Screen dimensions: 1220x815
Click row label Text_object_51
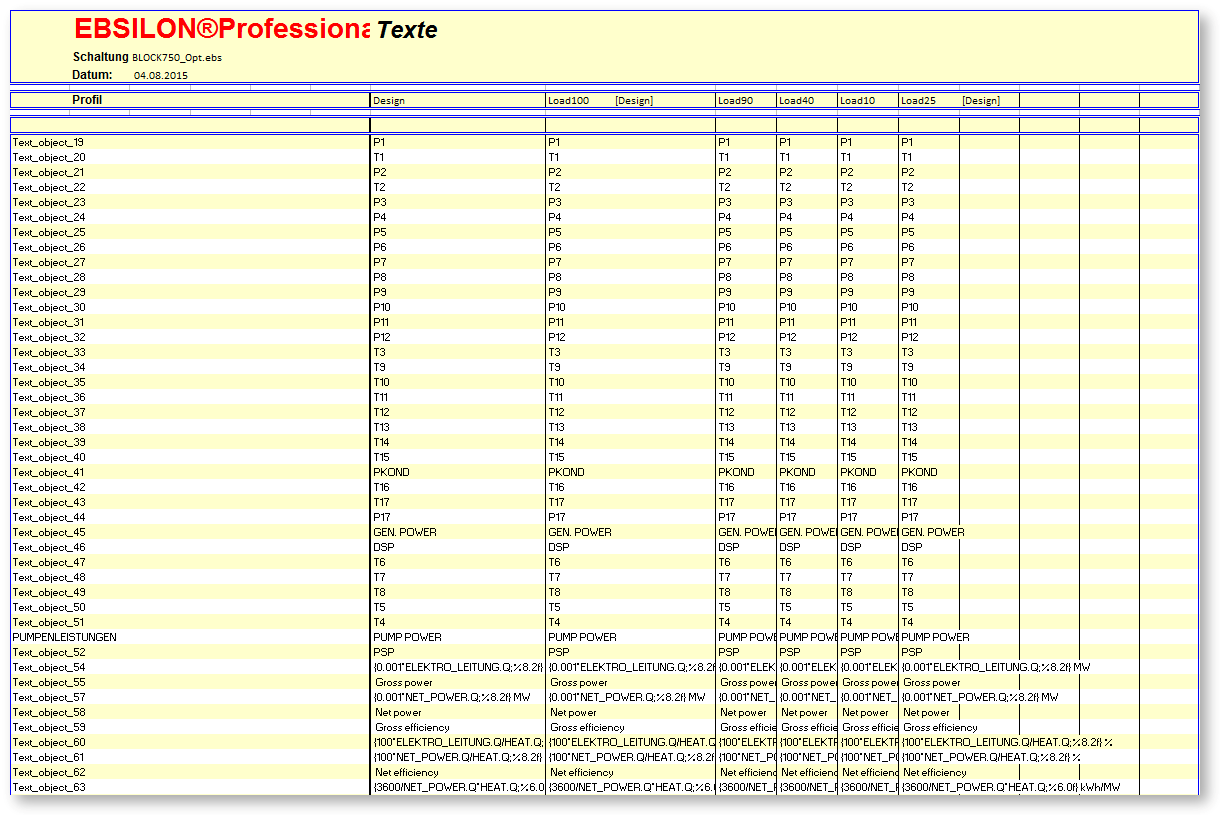click(49, 622)
